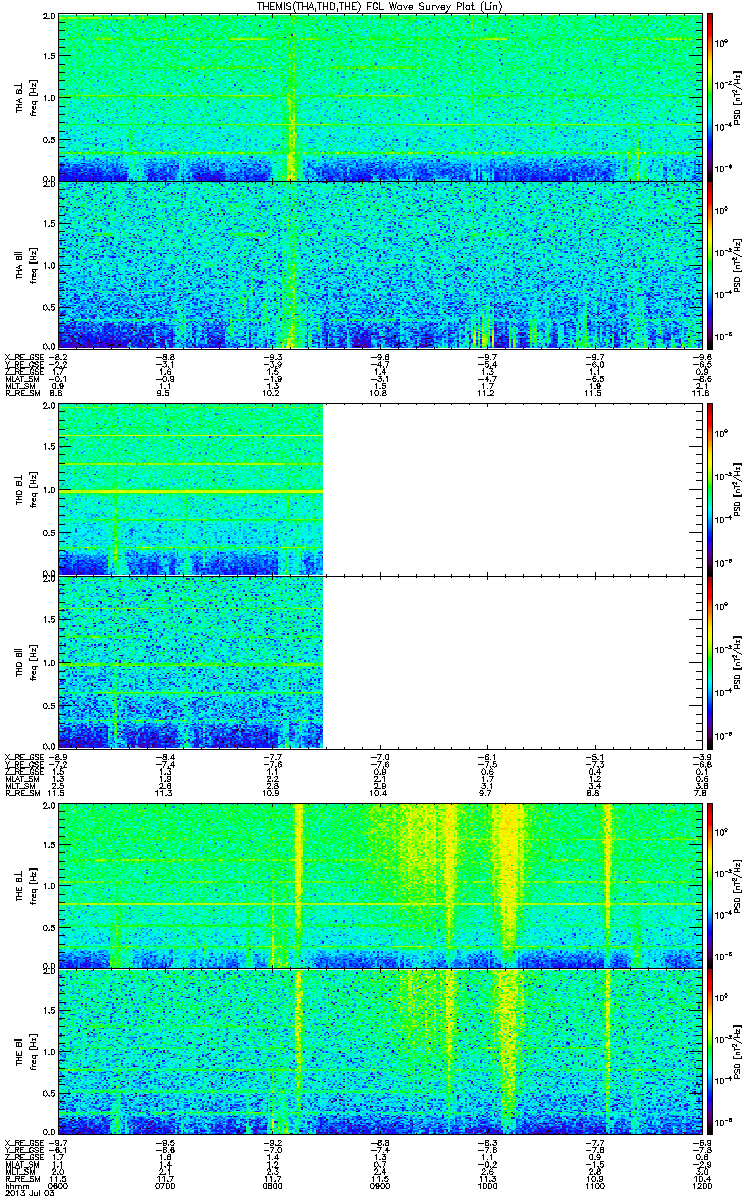Image resolution: width=750 pixels, height=1200 pixels.
Task: Click the THD B-perpendicular PSD color bar
Action: point(710,489)
